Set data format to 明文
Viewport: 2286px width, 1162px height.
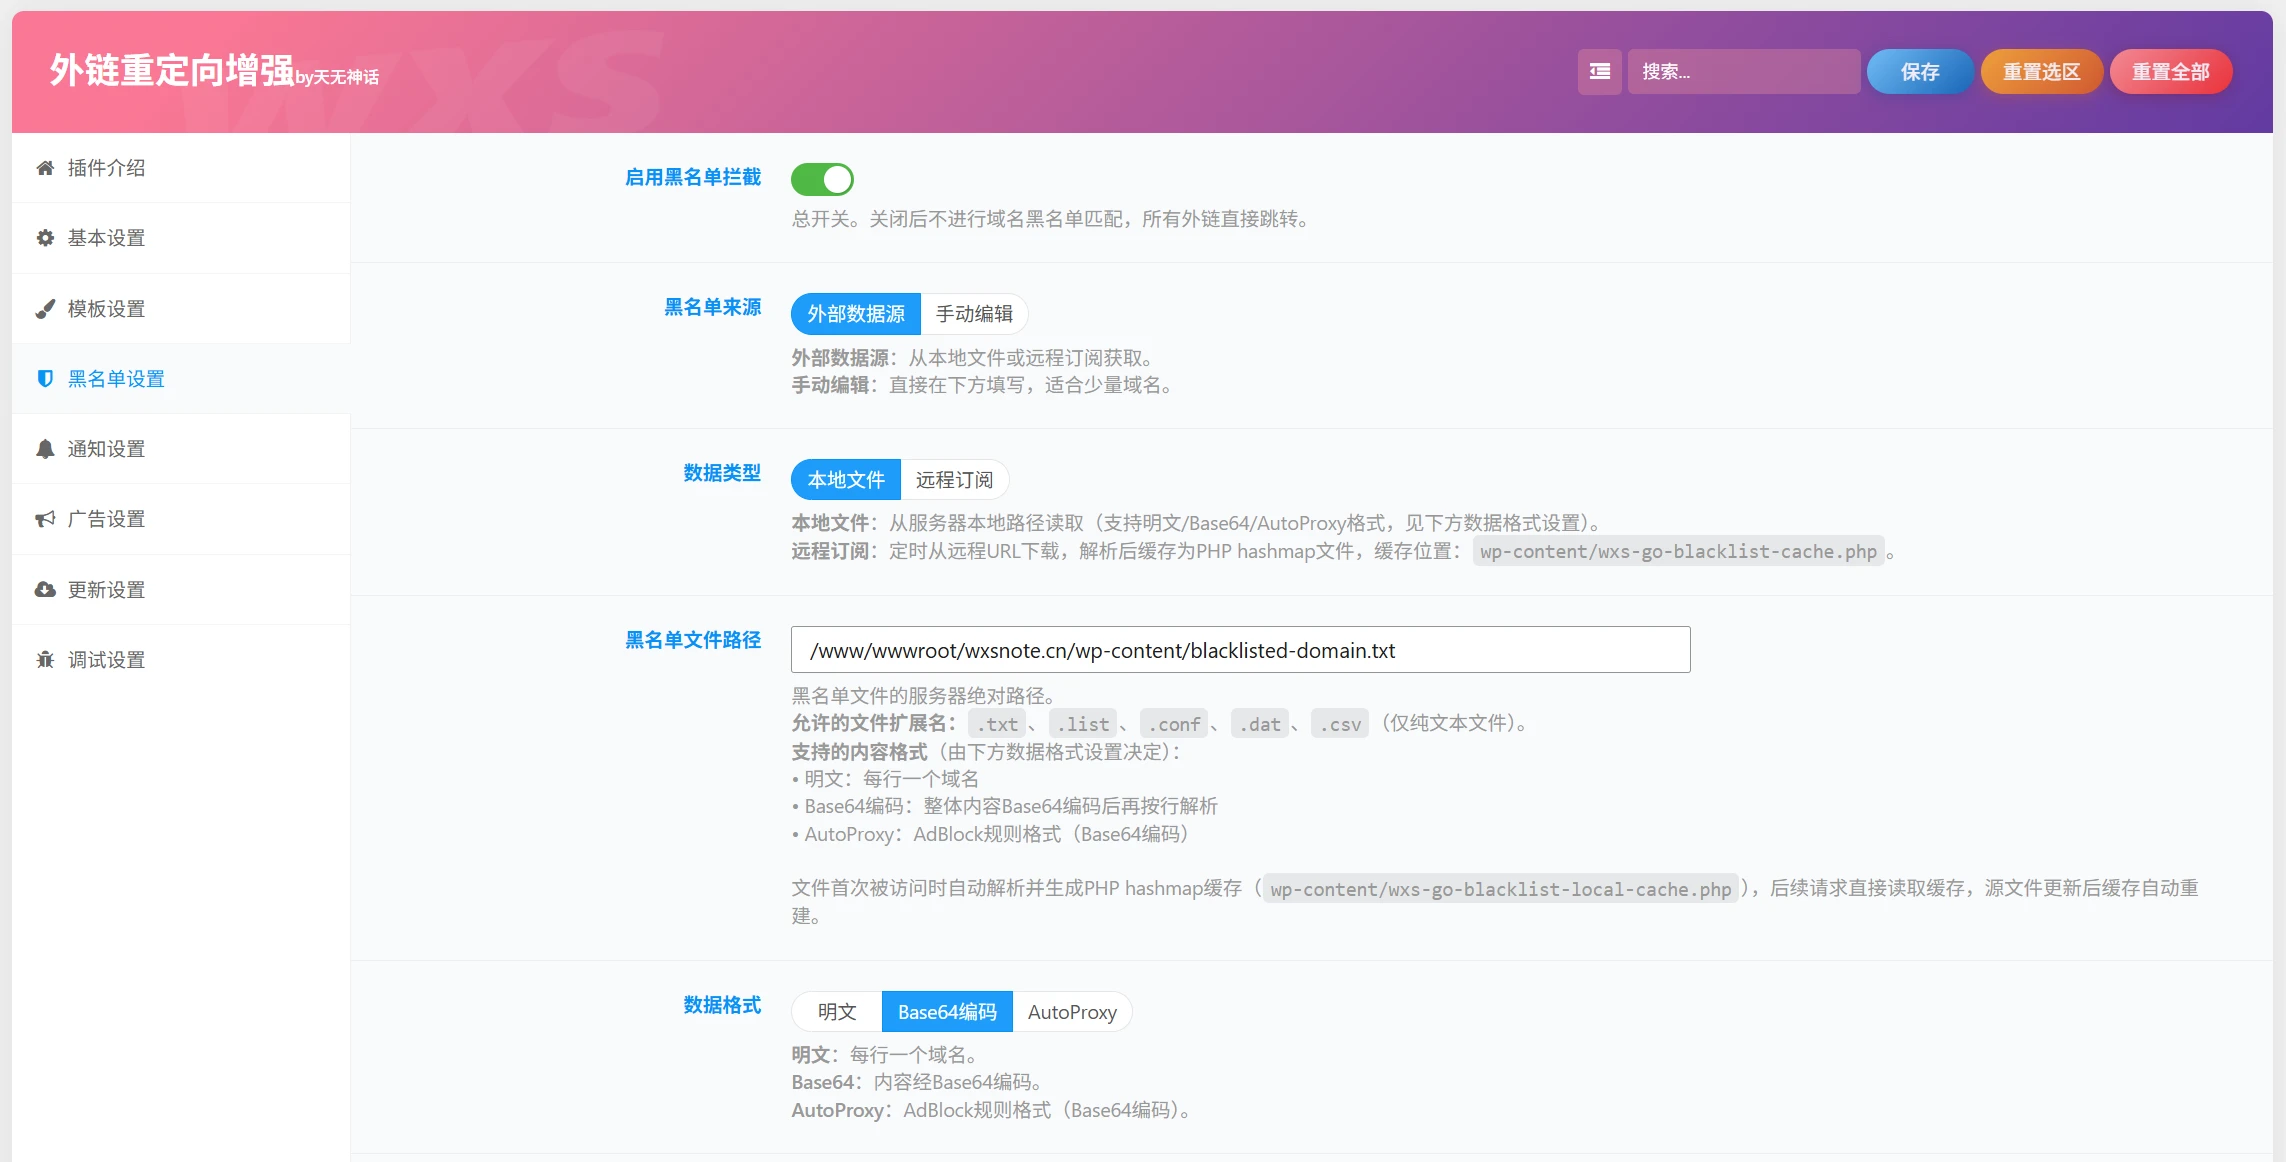point(837,1012)
